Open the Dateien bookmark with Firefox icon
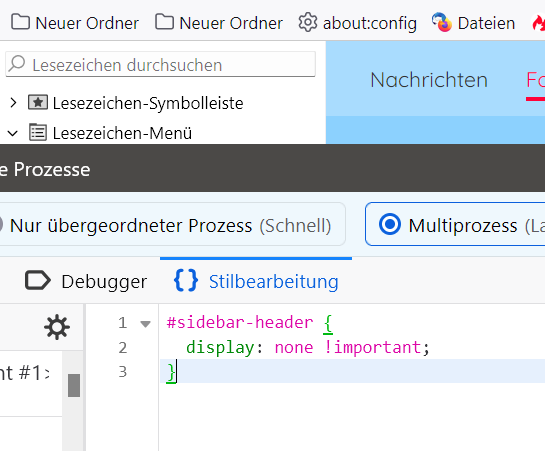This screenshot has height=451, width=545. [473, 23]
